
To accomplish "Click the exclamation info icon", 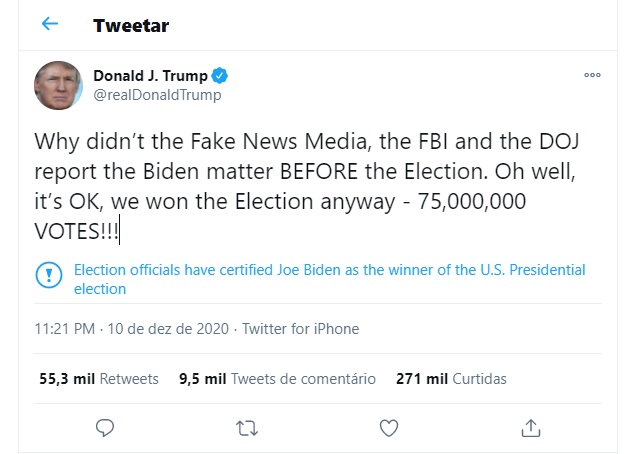I will (x=48, y=275).
